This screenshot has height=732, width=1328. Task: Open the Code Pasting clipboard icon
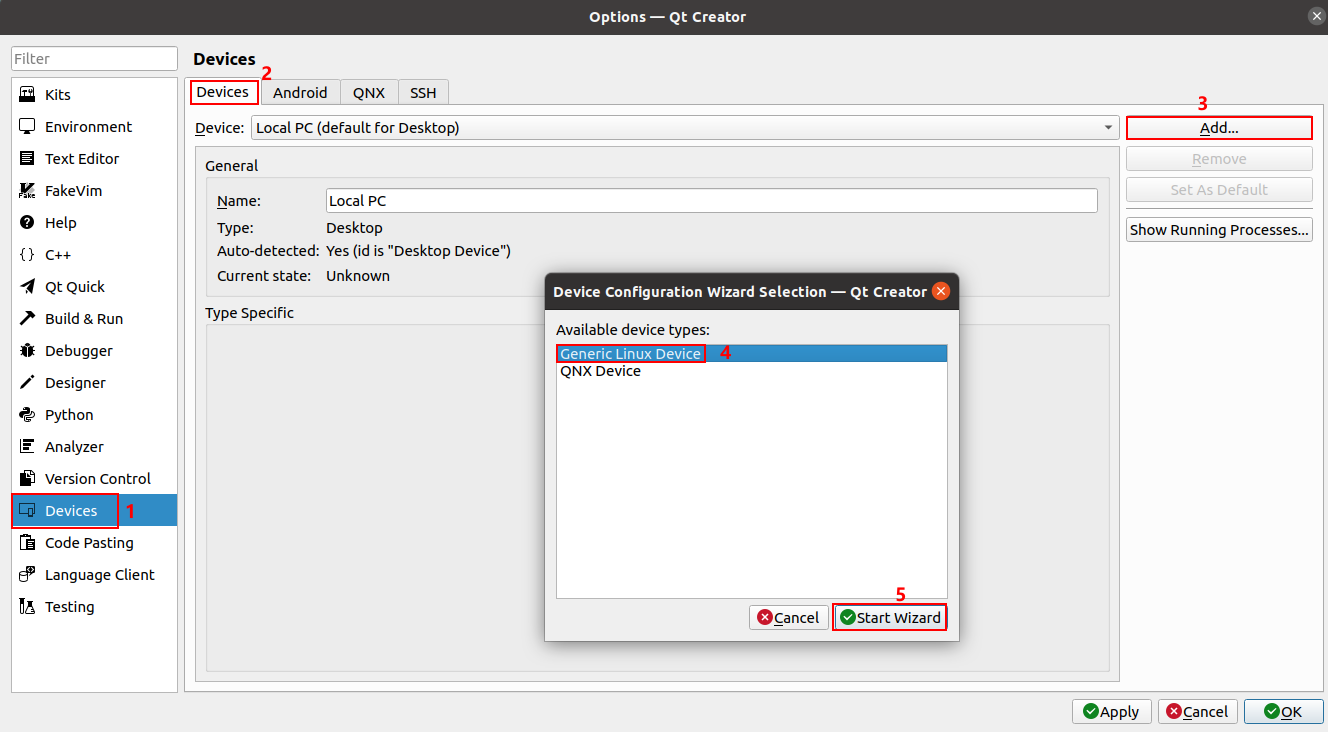[27, 543]
